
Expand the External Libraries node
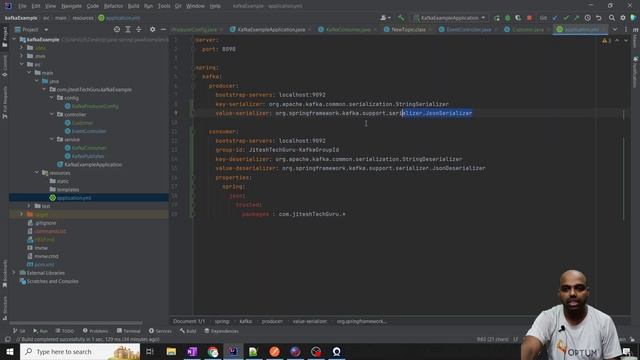click(14, 273)
